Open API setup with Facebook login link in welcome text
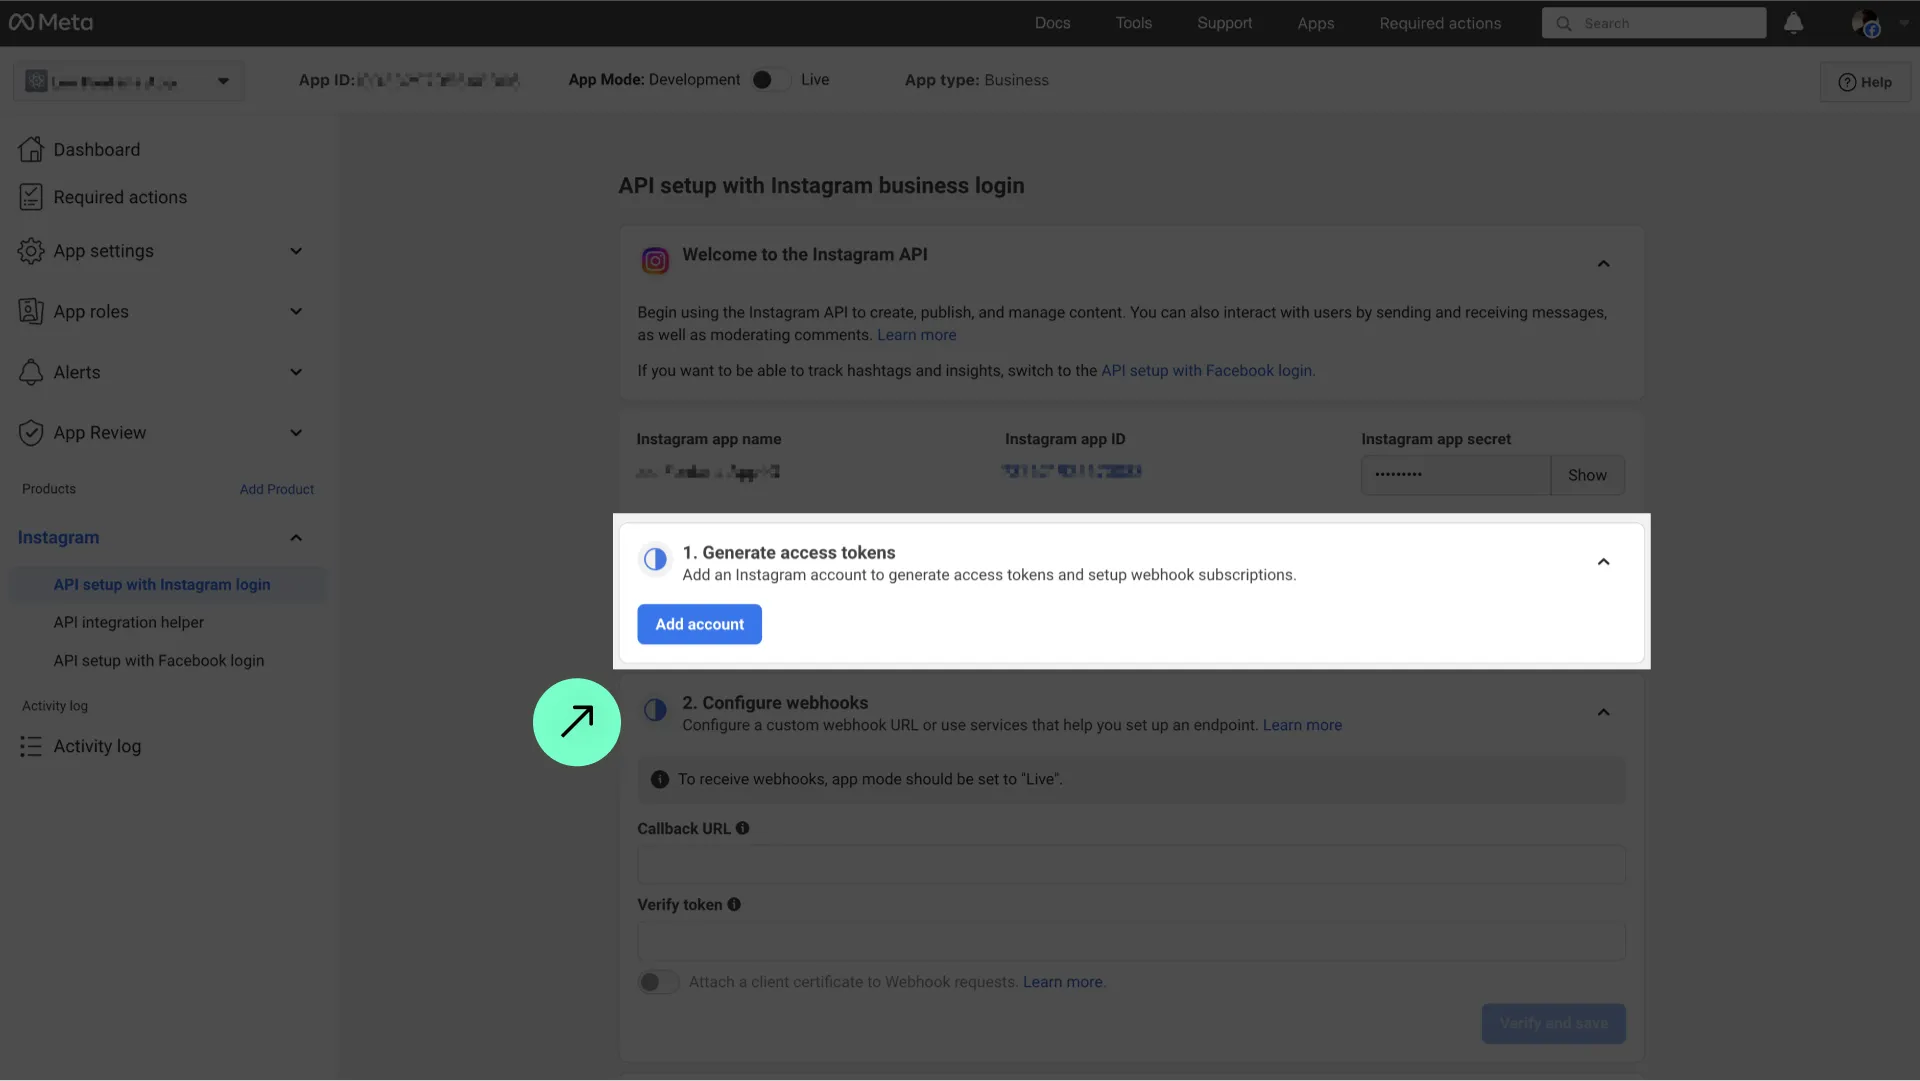The image size is (1920, 1081). pos(1208,370)
